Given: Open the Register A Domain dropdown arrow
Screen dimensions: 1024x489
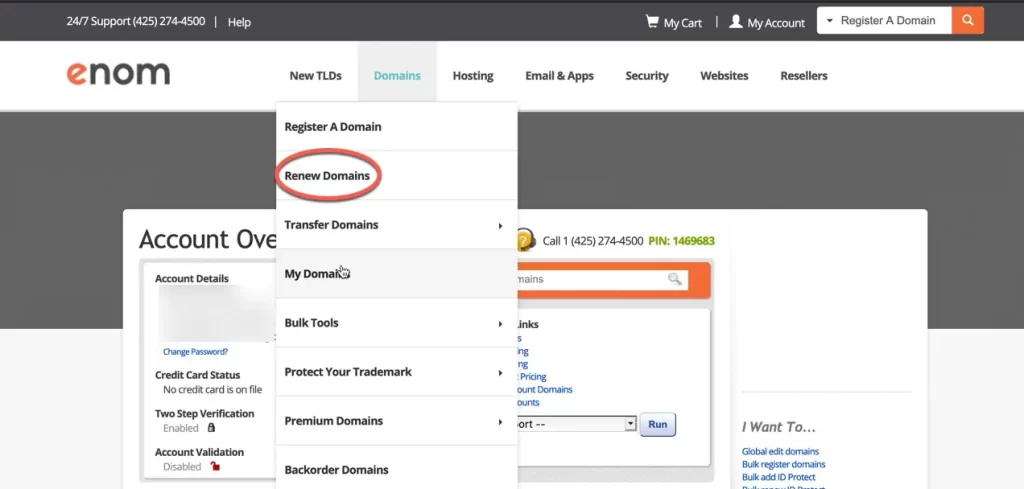Looking at the screenshot, I should pyautogui.click(x=830, y=21).
